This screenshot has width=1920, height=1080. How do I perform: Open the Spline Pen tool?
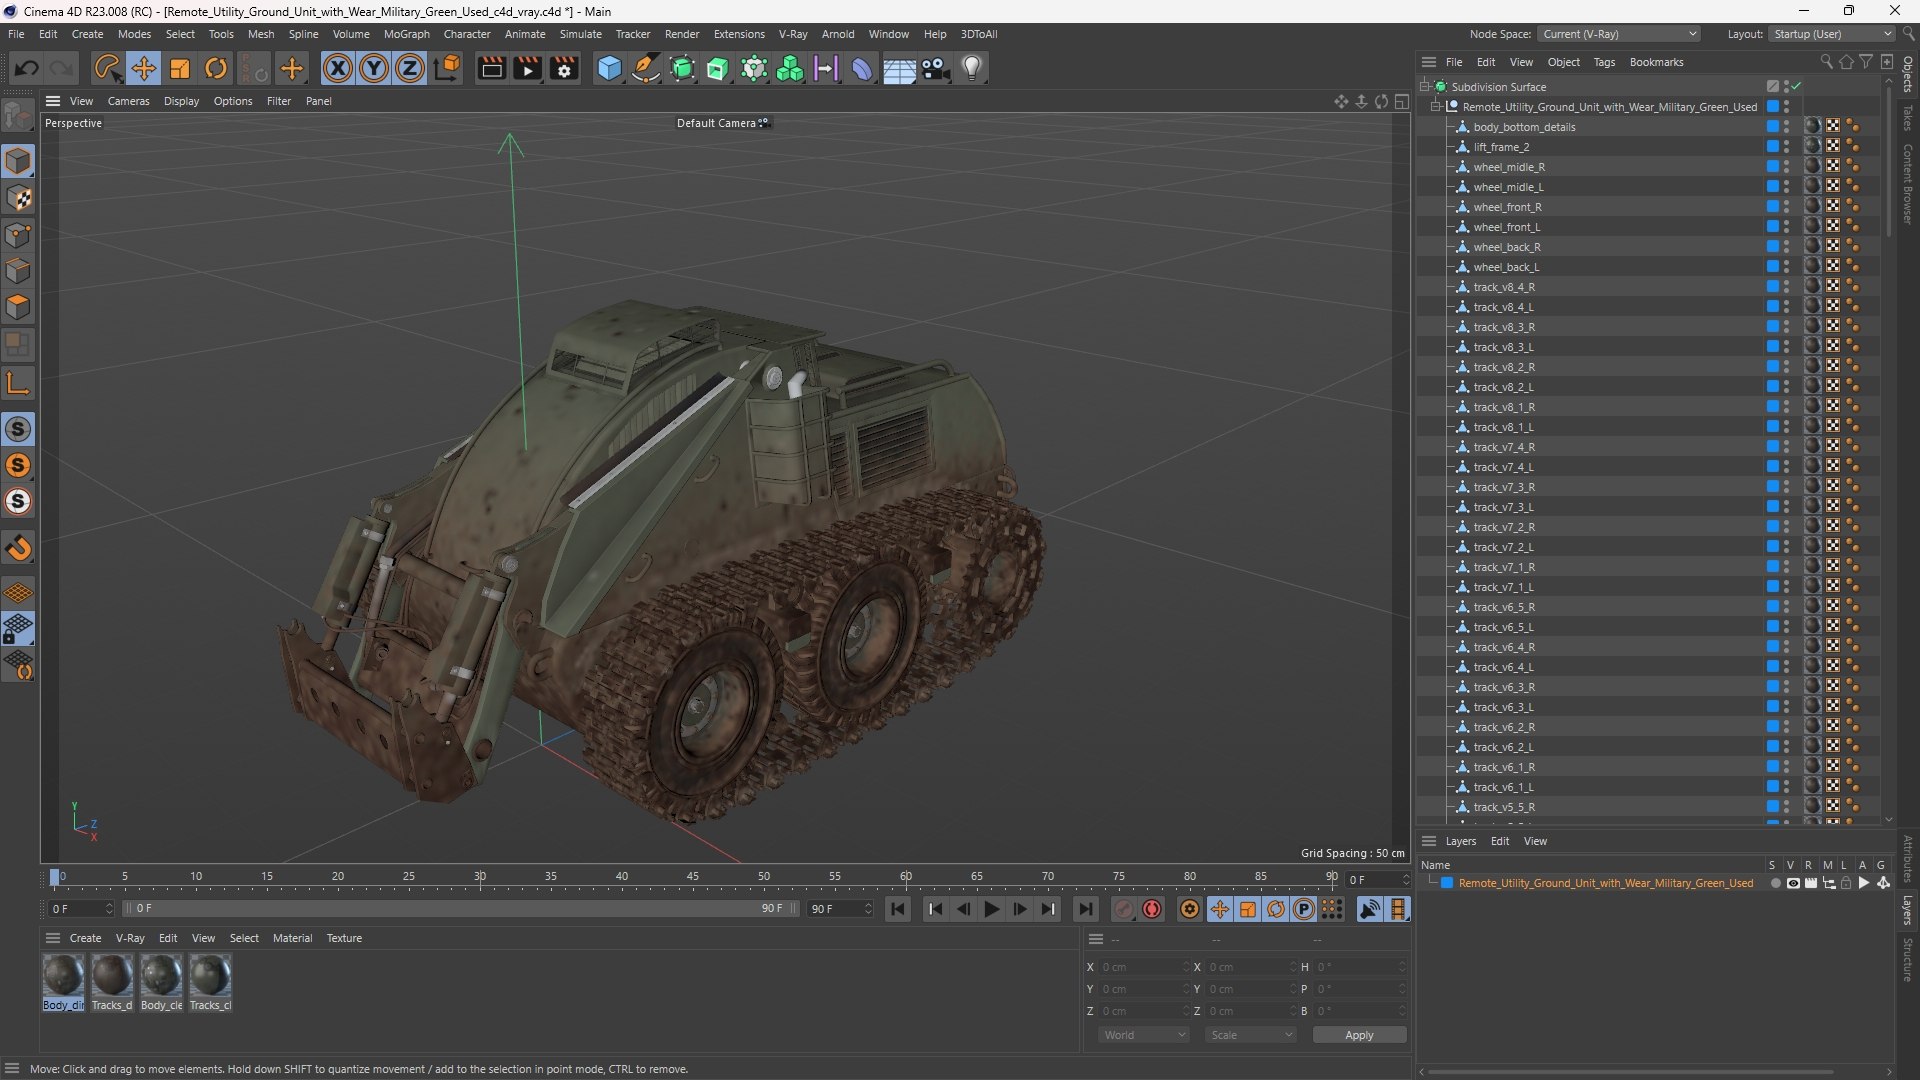pos(646,68)
